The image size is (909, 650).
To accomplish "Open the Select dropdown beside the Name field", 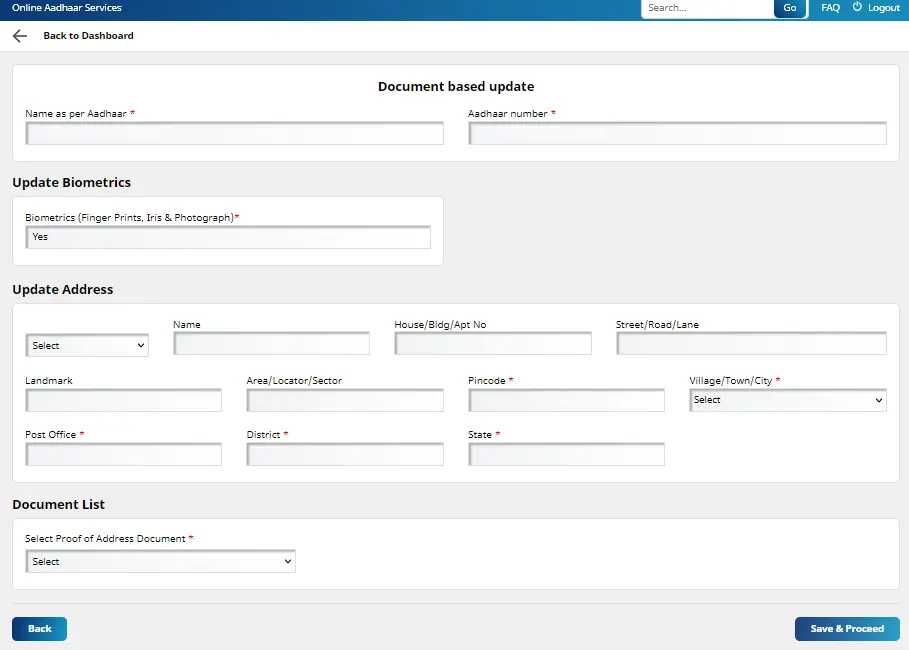I will 87,346.
